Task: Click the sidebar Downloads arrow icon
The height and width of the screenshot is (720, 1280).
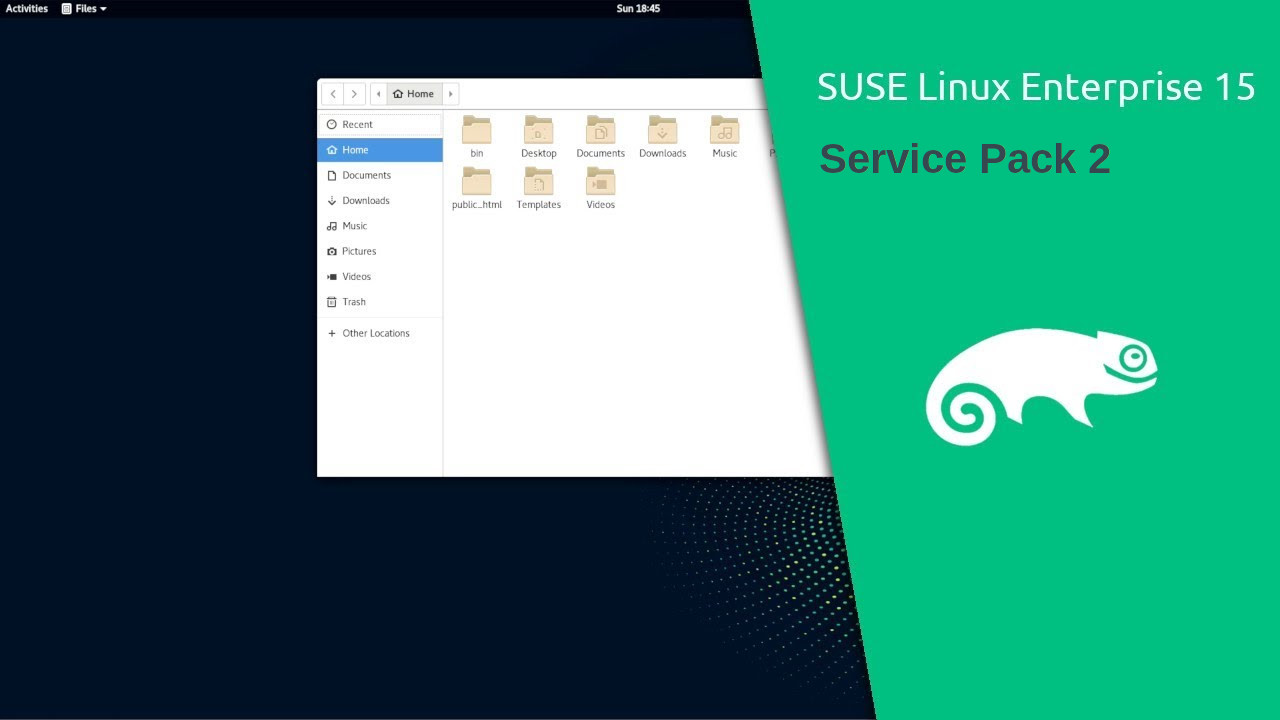Action: pos(332,201)
